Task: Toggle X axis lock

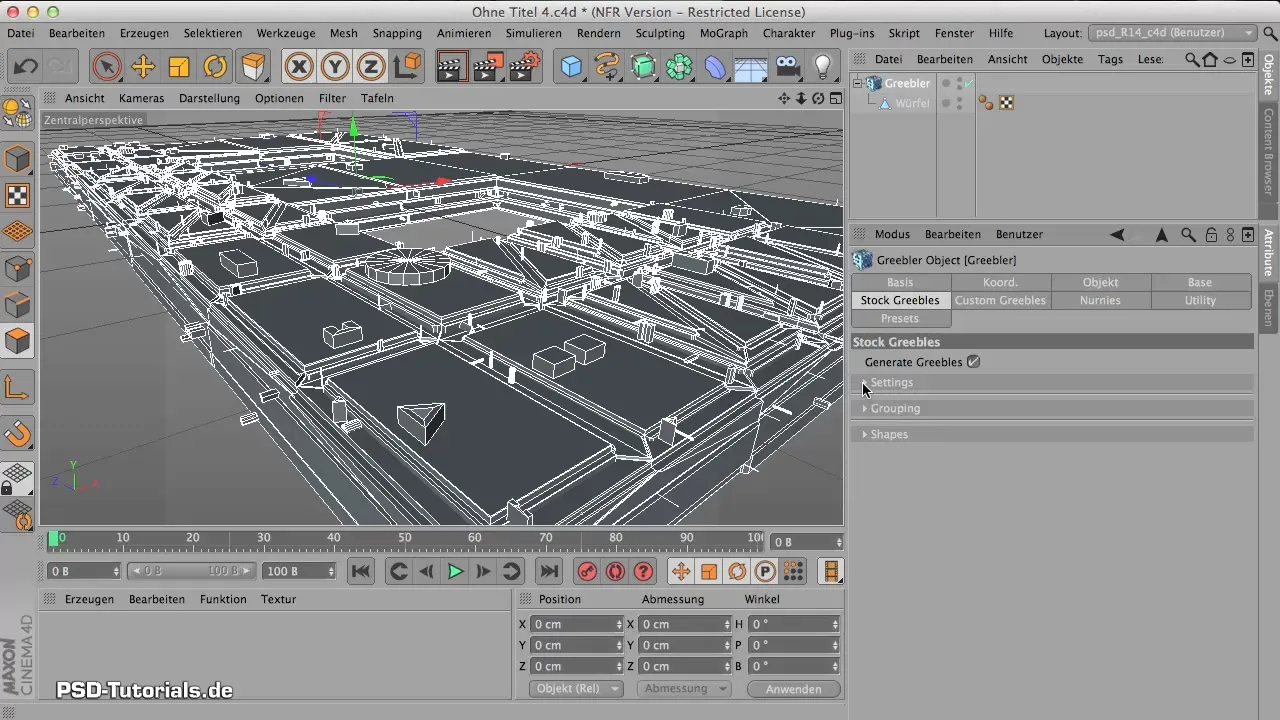Action: pyautogui.click(x=299, y=67)
